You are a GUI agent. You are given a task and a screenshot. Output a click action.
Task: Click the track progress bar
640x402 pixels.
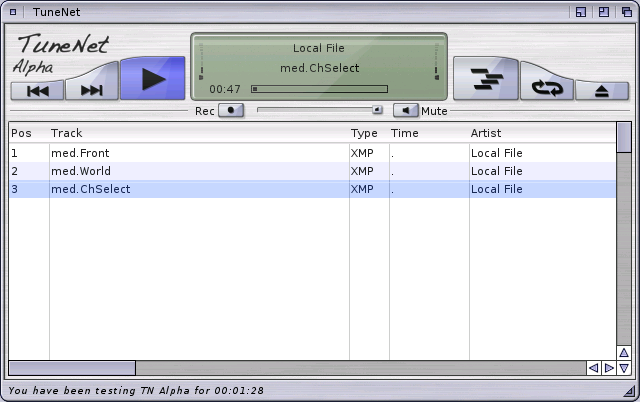point(318,89)
